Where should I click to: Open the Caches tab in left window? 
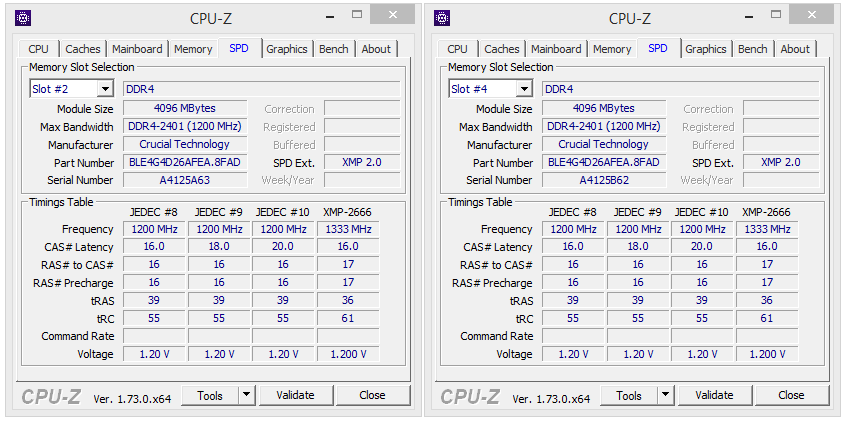83,49
